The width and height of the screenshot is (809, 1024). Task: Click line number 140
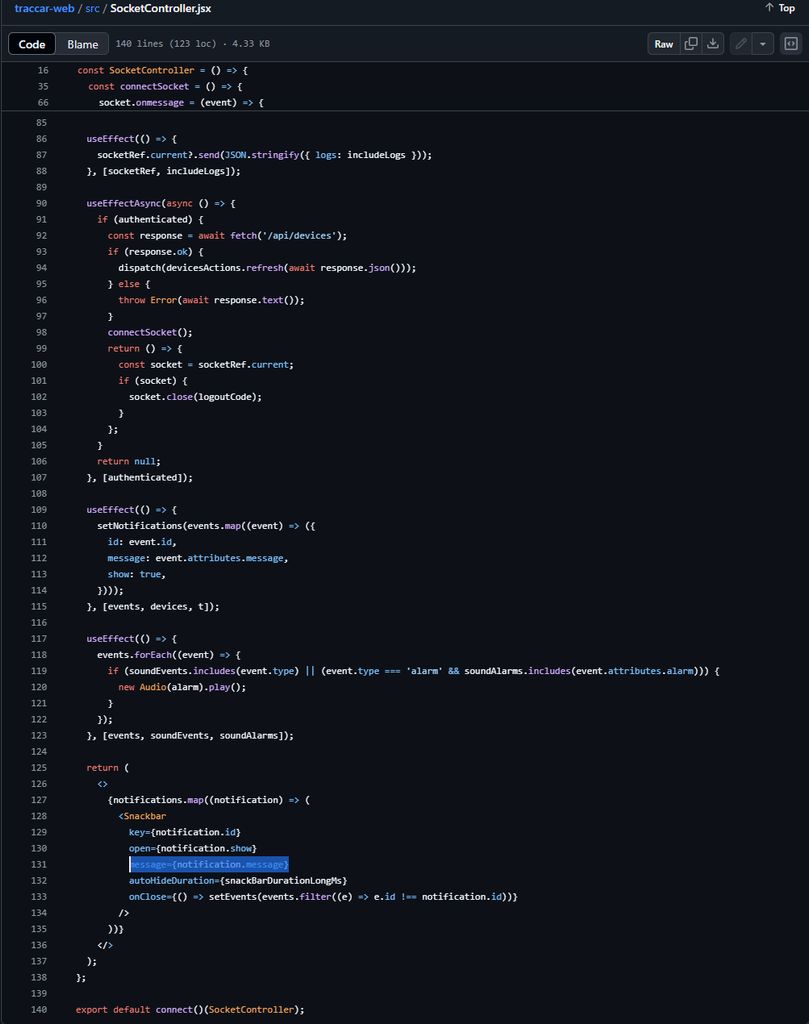(39, 1009)
